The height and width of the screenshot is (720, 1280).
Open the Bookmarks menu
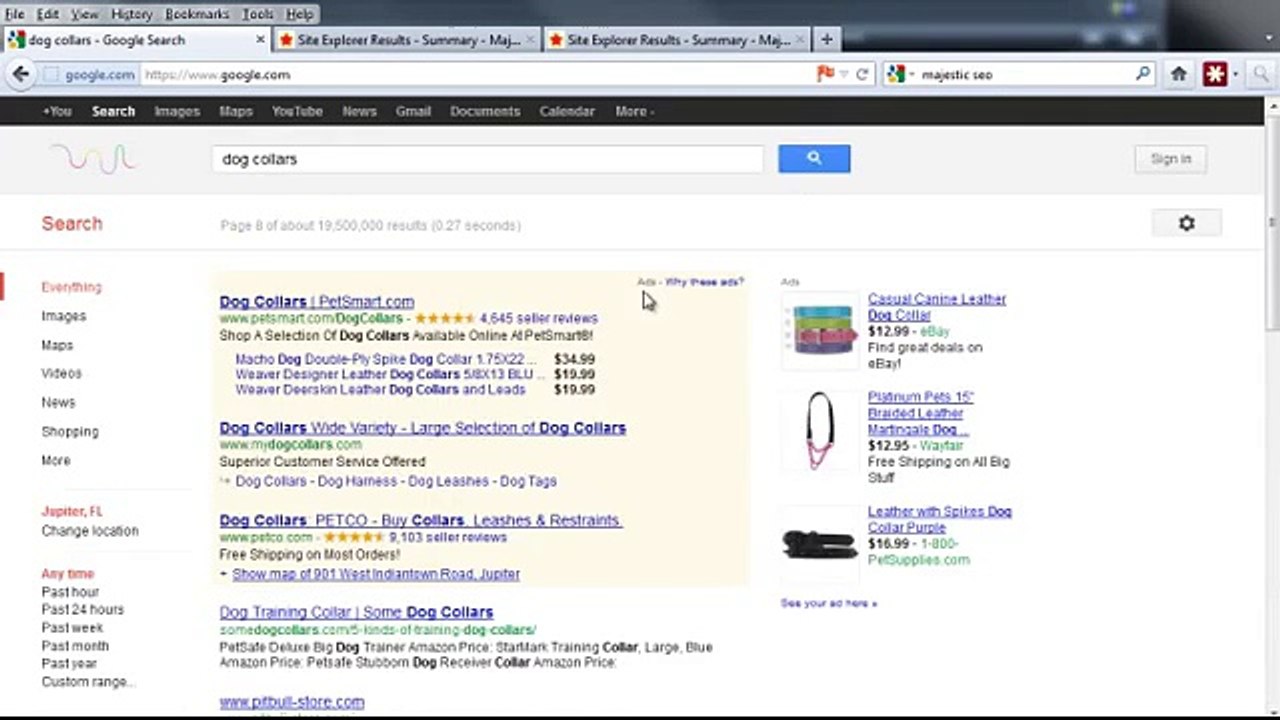[197, 14]
